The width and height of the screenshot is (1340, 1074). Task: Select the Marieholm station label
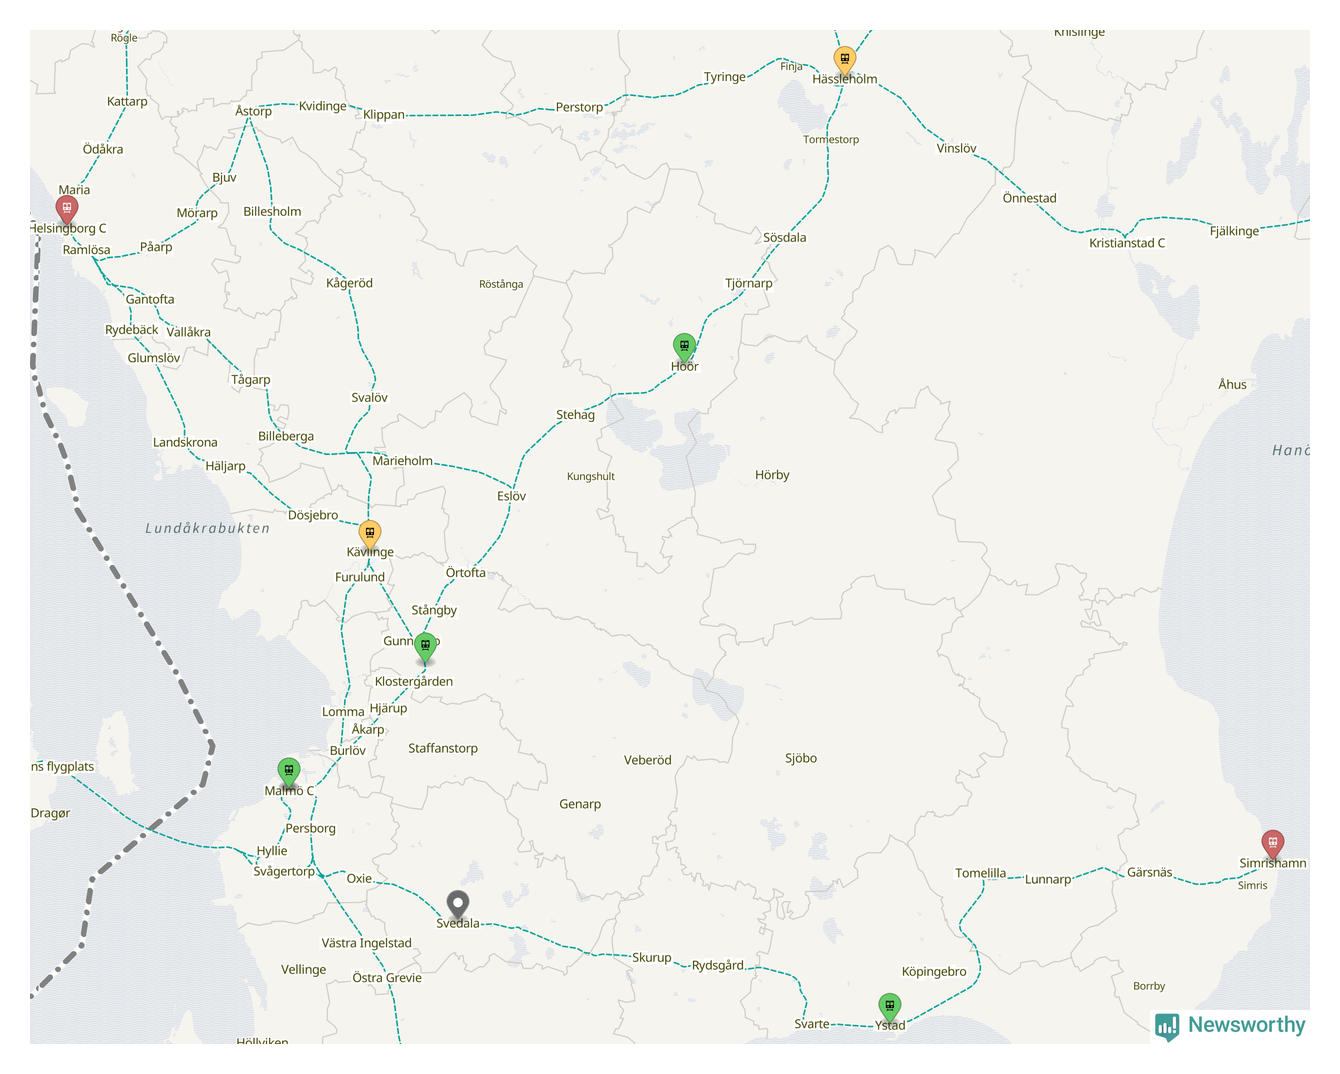[402, 461]
